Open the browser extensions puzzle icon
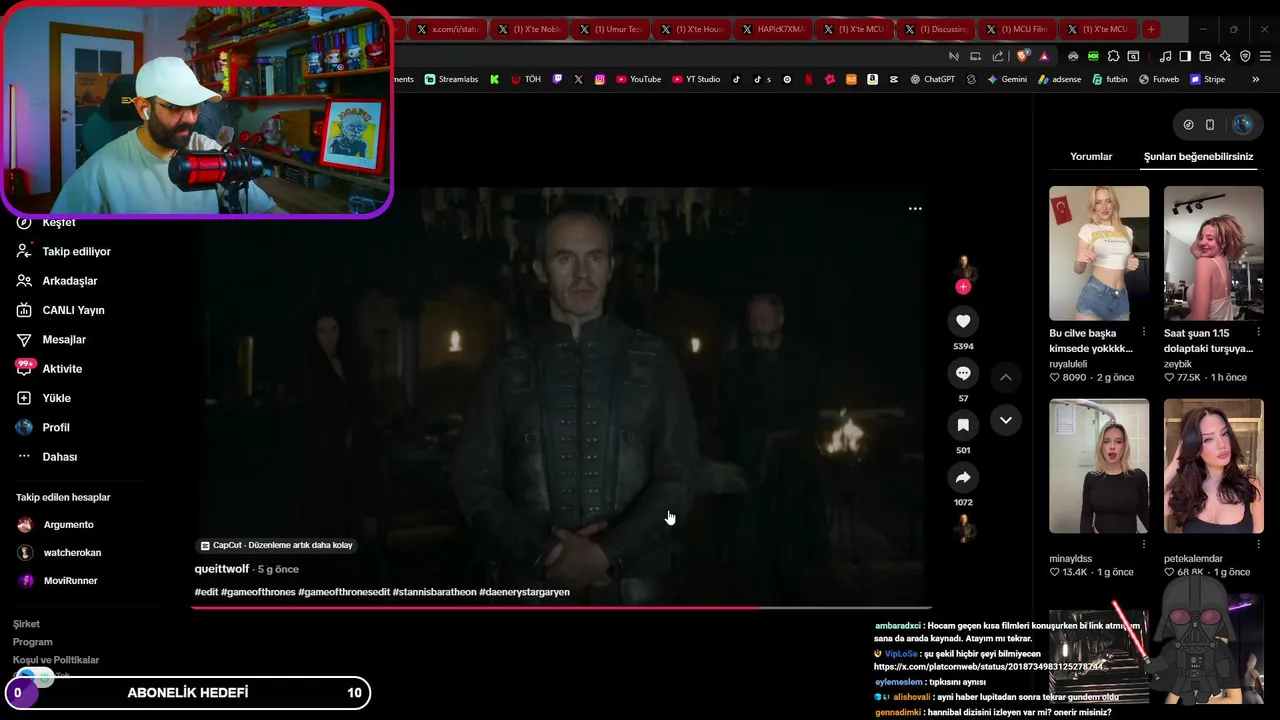 point(1113,56)
